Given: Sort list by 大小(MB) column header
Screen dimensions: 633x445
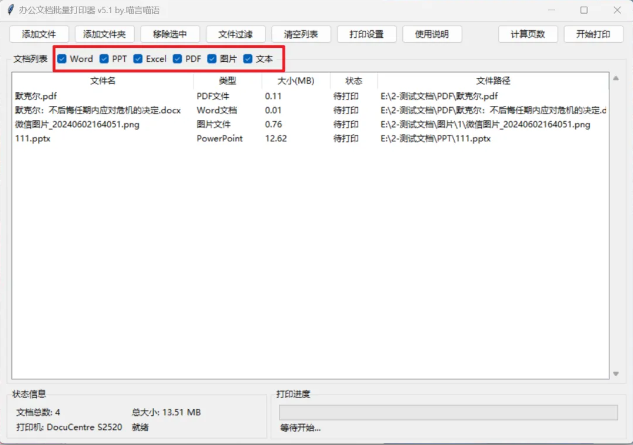Looking at the screenshot, I should pos(294,80).
